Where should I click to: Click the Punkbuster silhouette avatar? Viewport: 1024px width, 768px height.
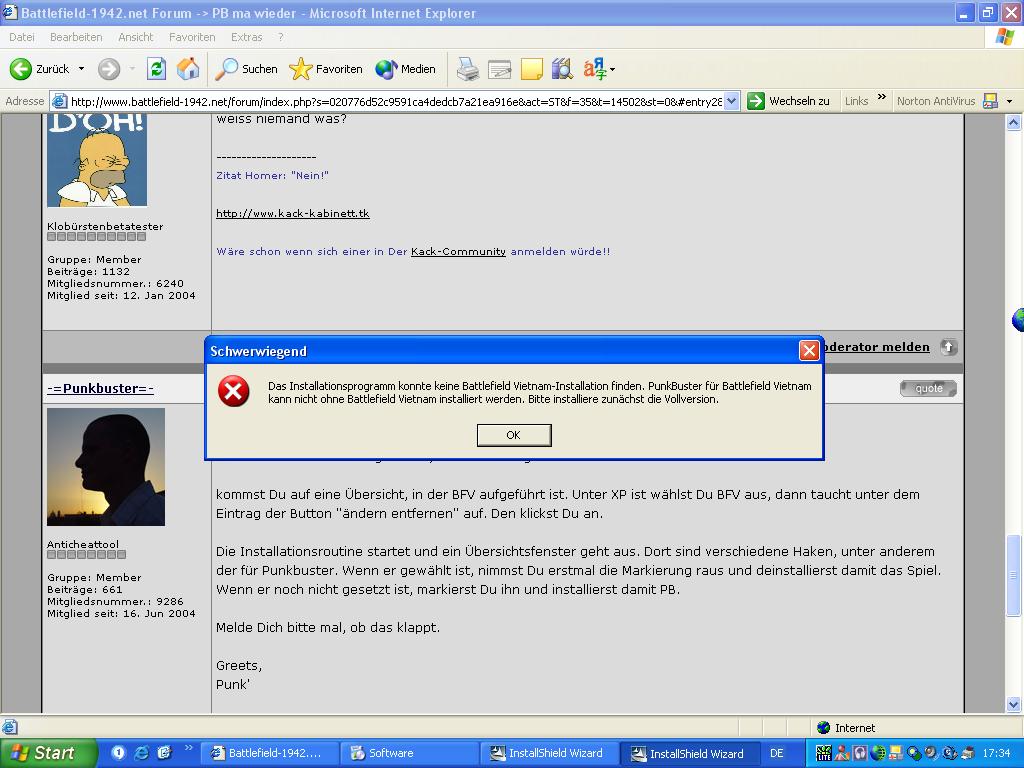(106, 467)
